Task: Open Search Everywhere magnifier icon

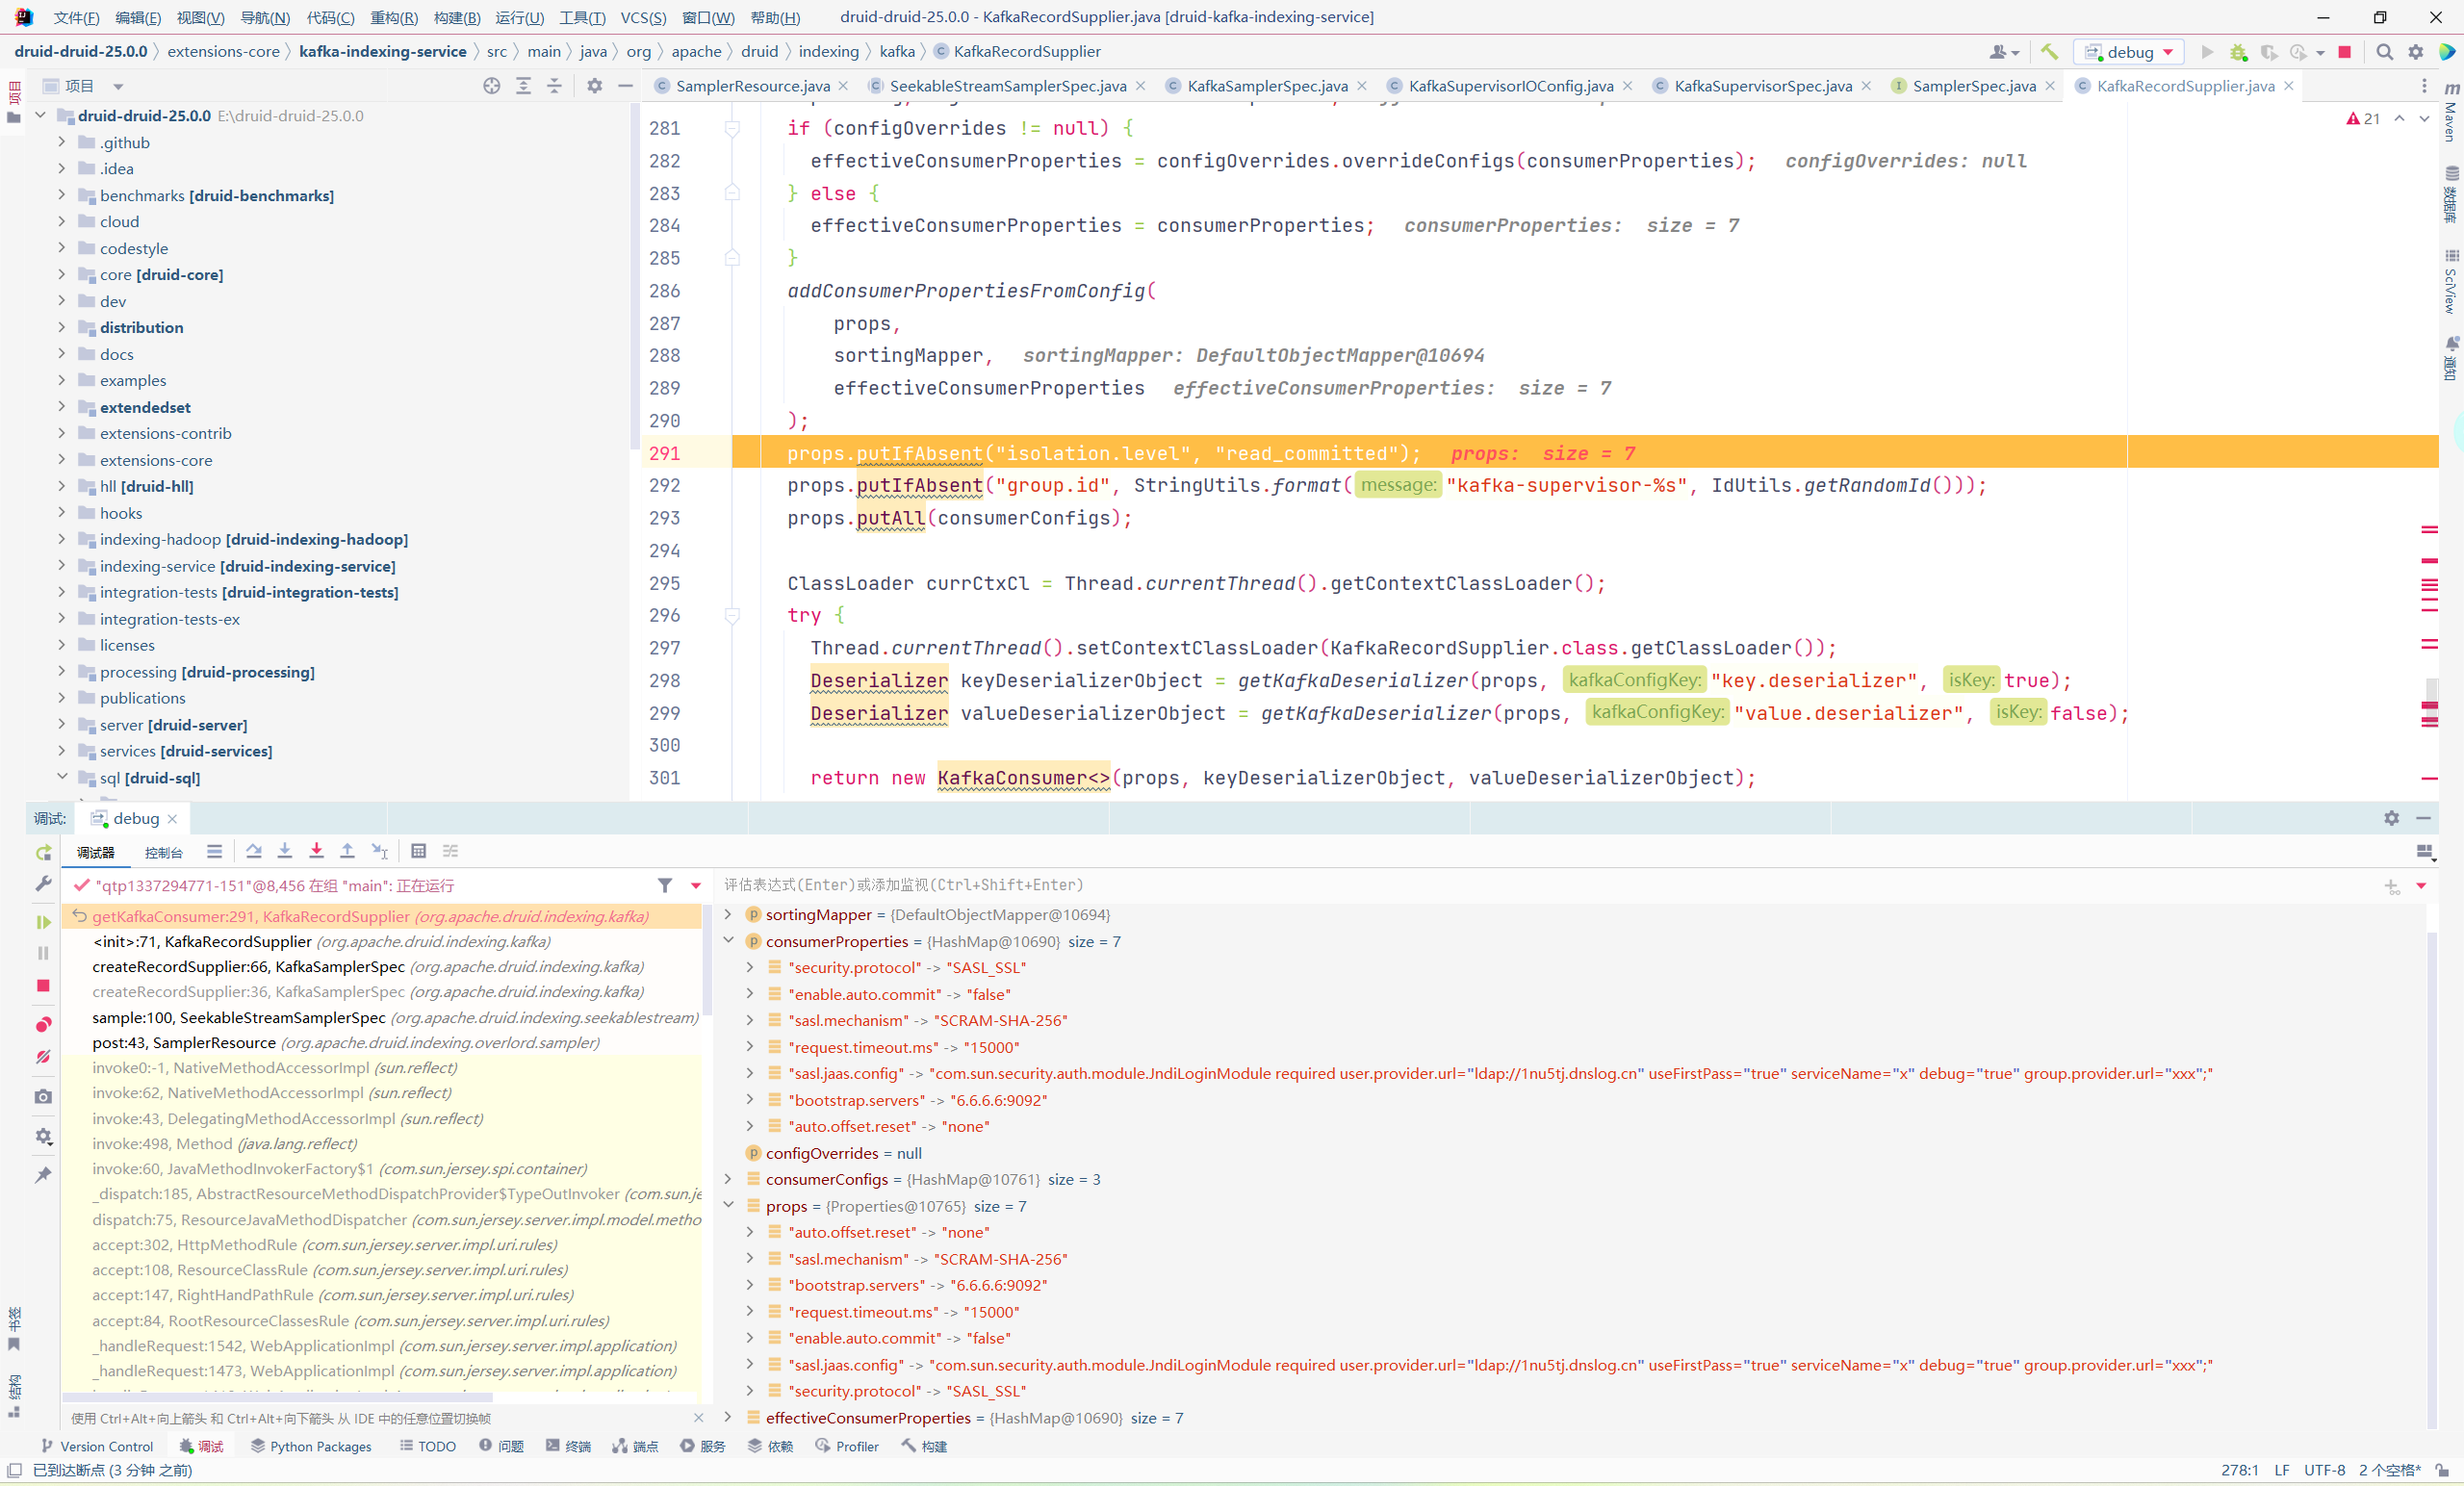Action: (x=2385, y=52)
